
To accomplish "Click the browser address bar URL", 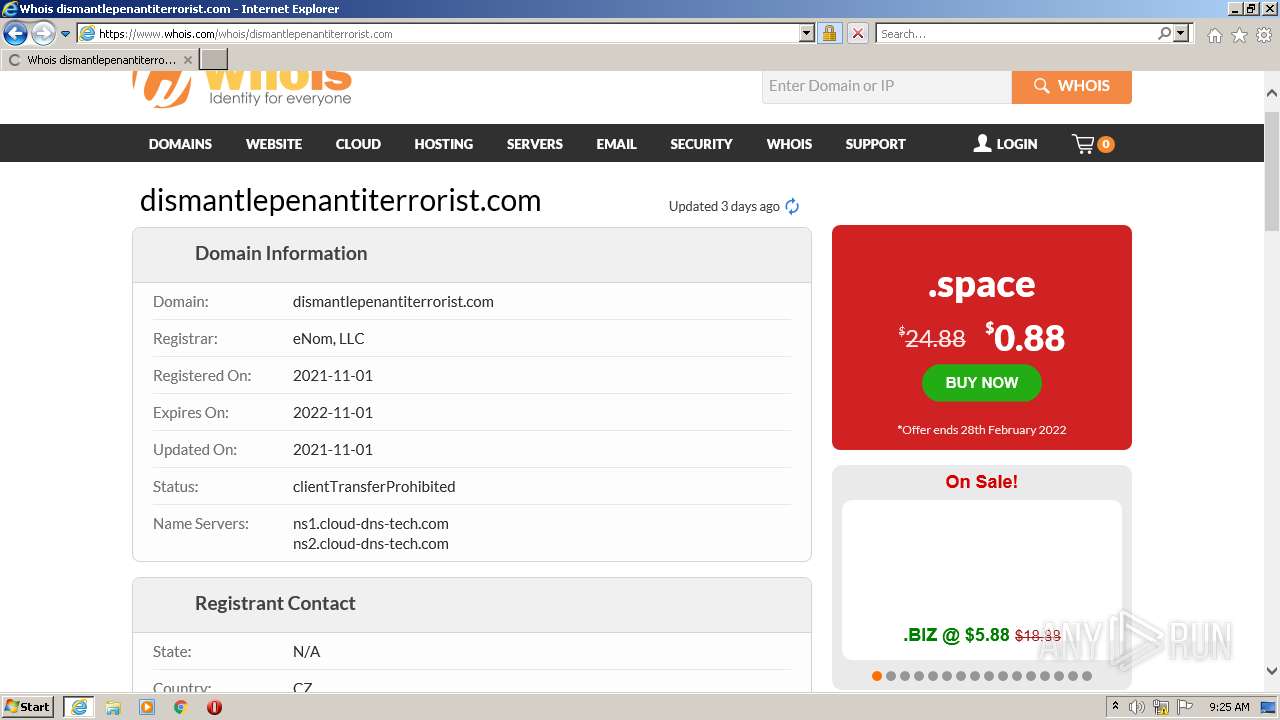I will [x=447, y=33].
